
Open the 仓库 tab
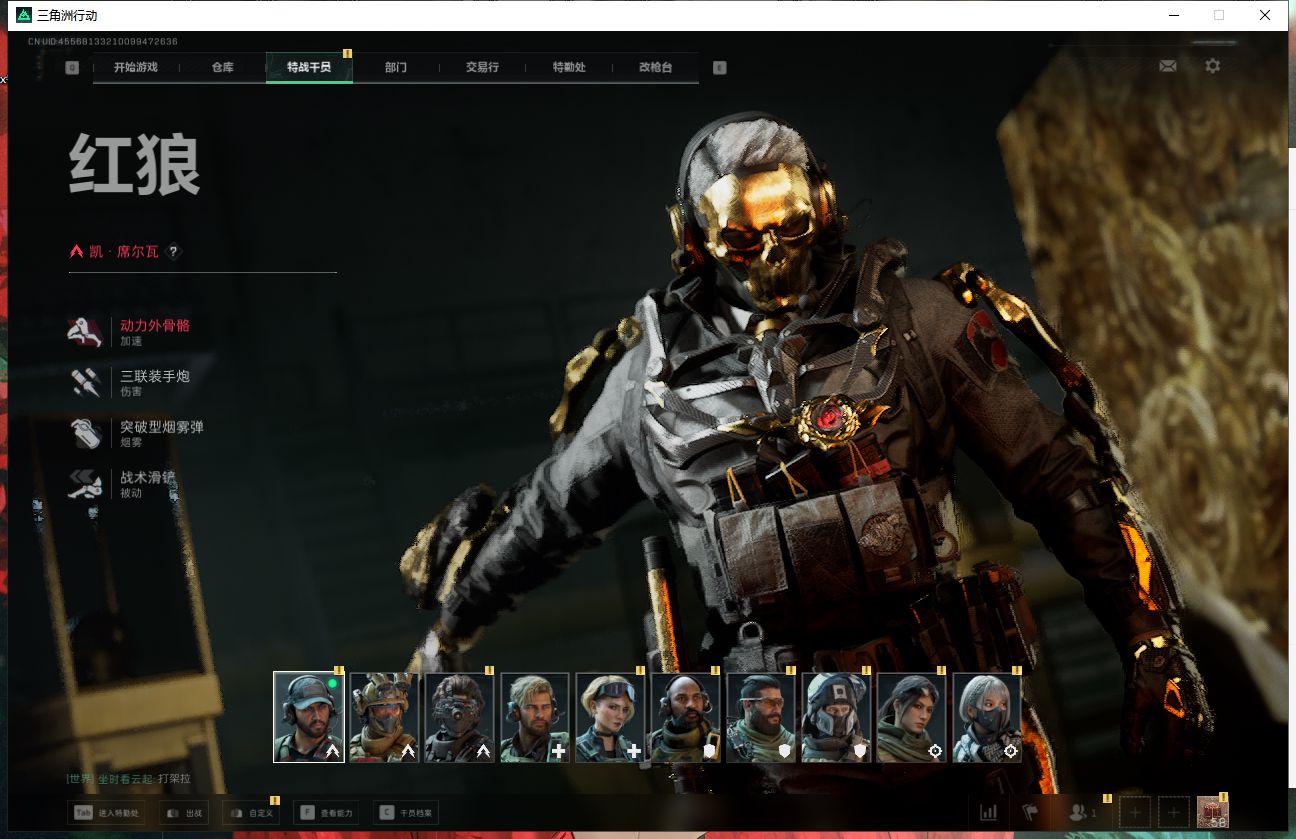pos(223,67)
